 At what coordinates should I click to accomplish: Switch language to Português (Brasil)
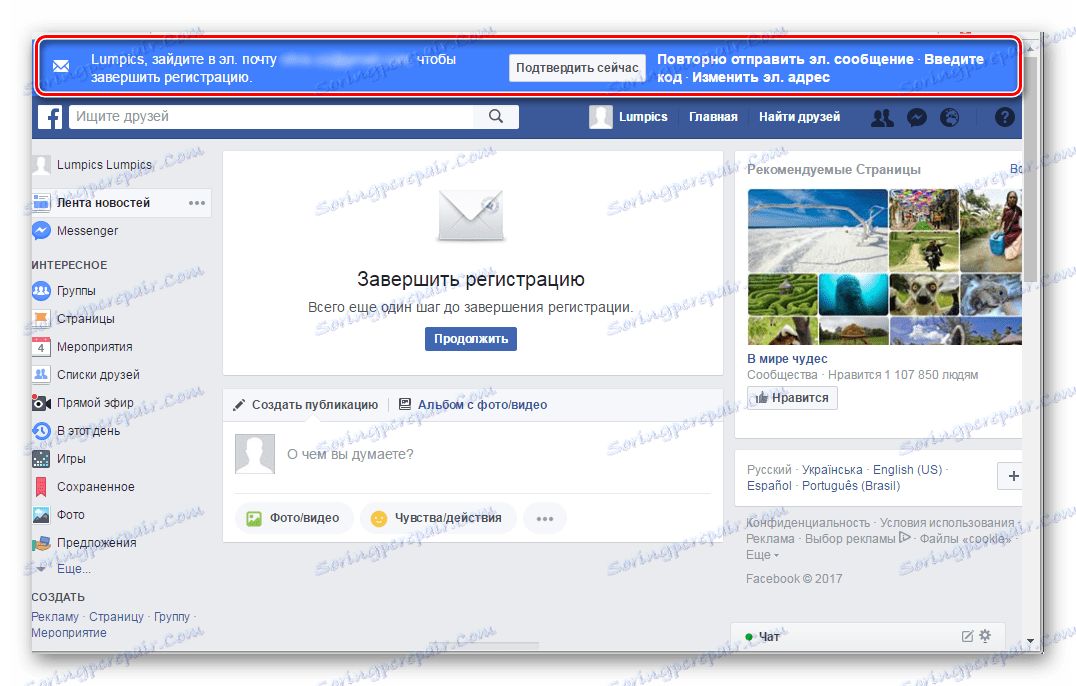click(851, 486)
